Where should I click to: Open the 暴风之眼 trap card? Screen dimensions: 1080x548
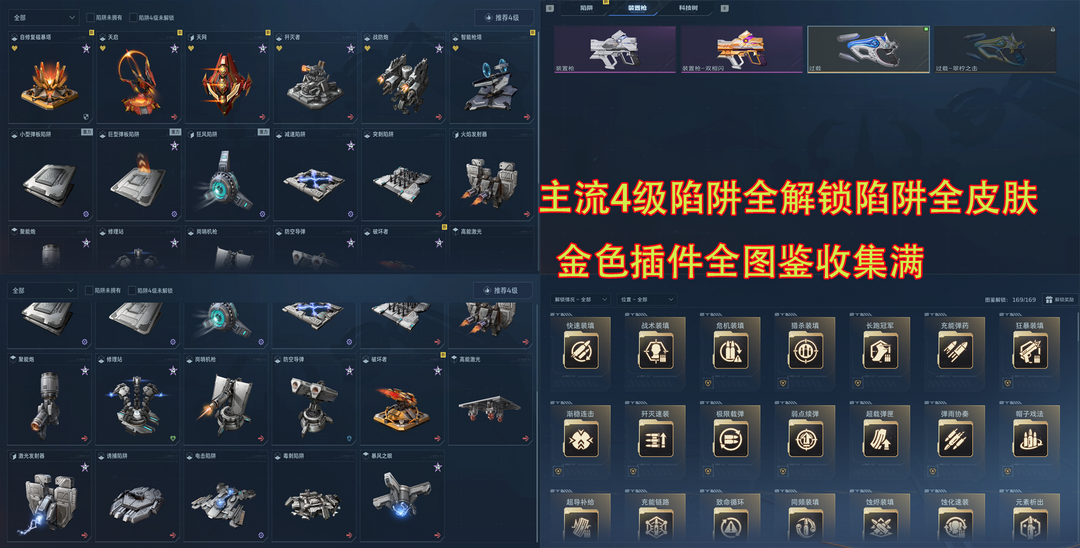click(404, 496)
